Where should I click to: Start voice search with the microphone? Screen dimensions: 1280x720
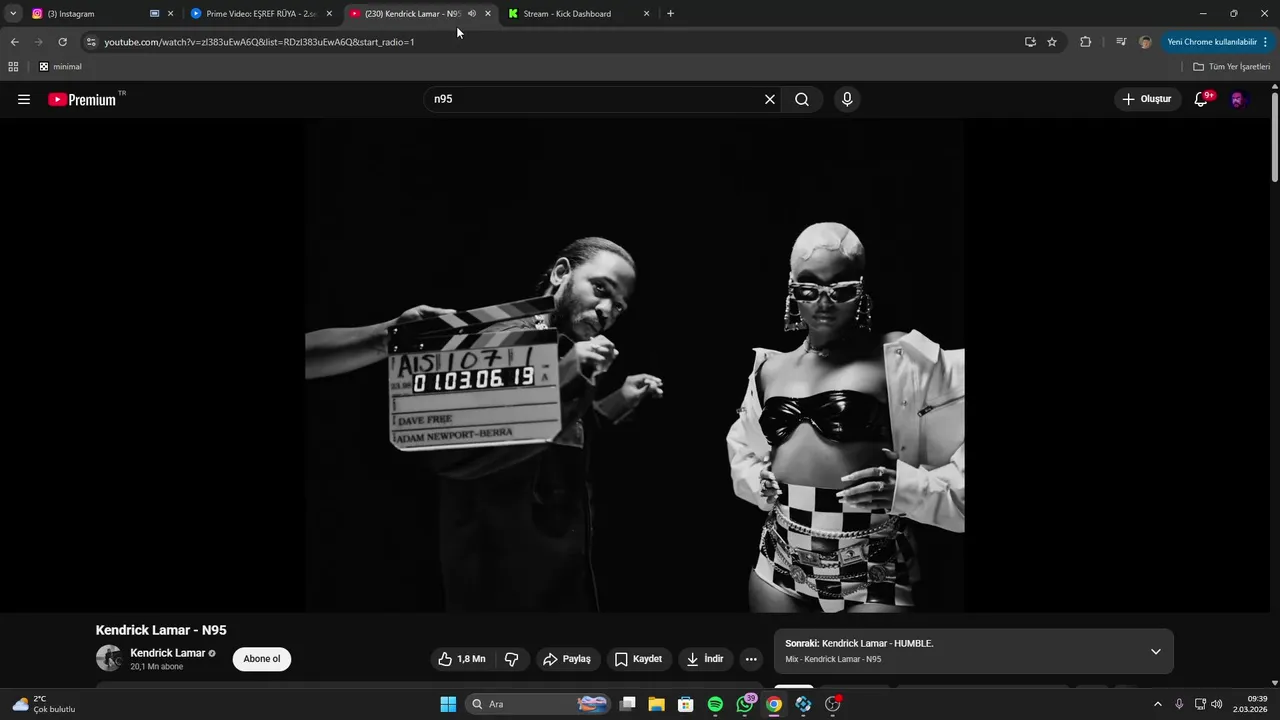(847, 99)
